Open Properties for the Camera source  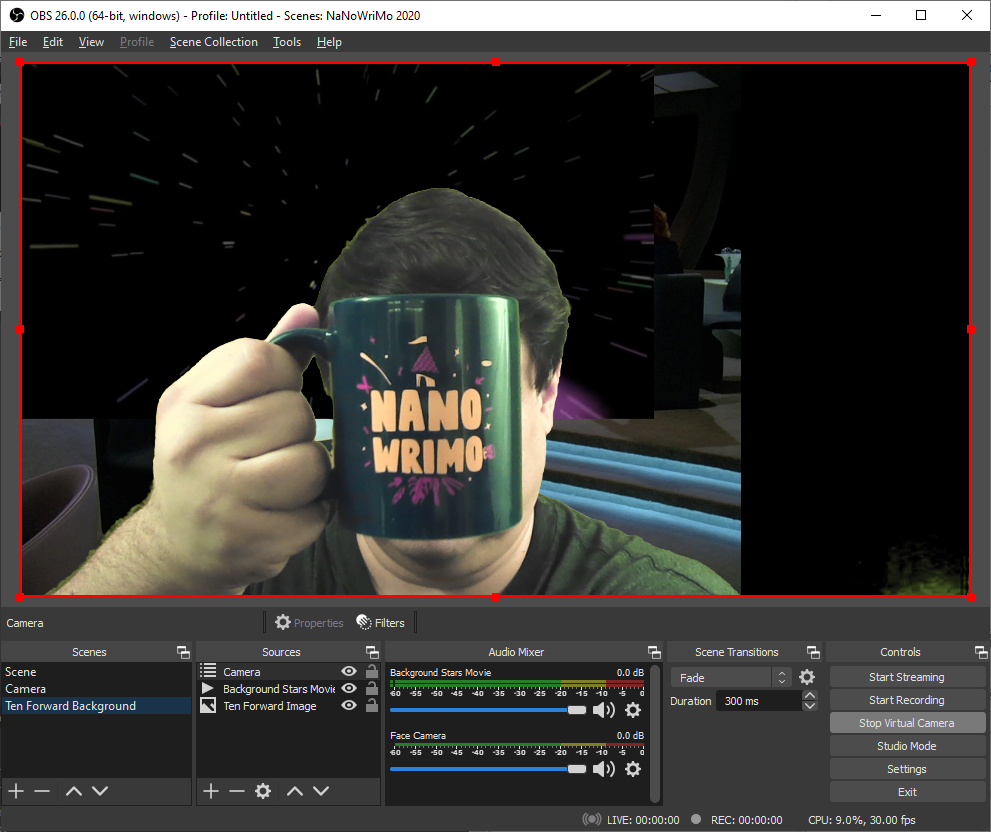point(309,623)
